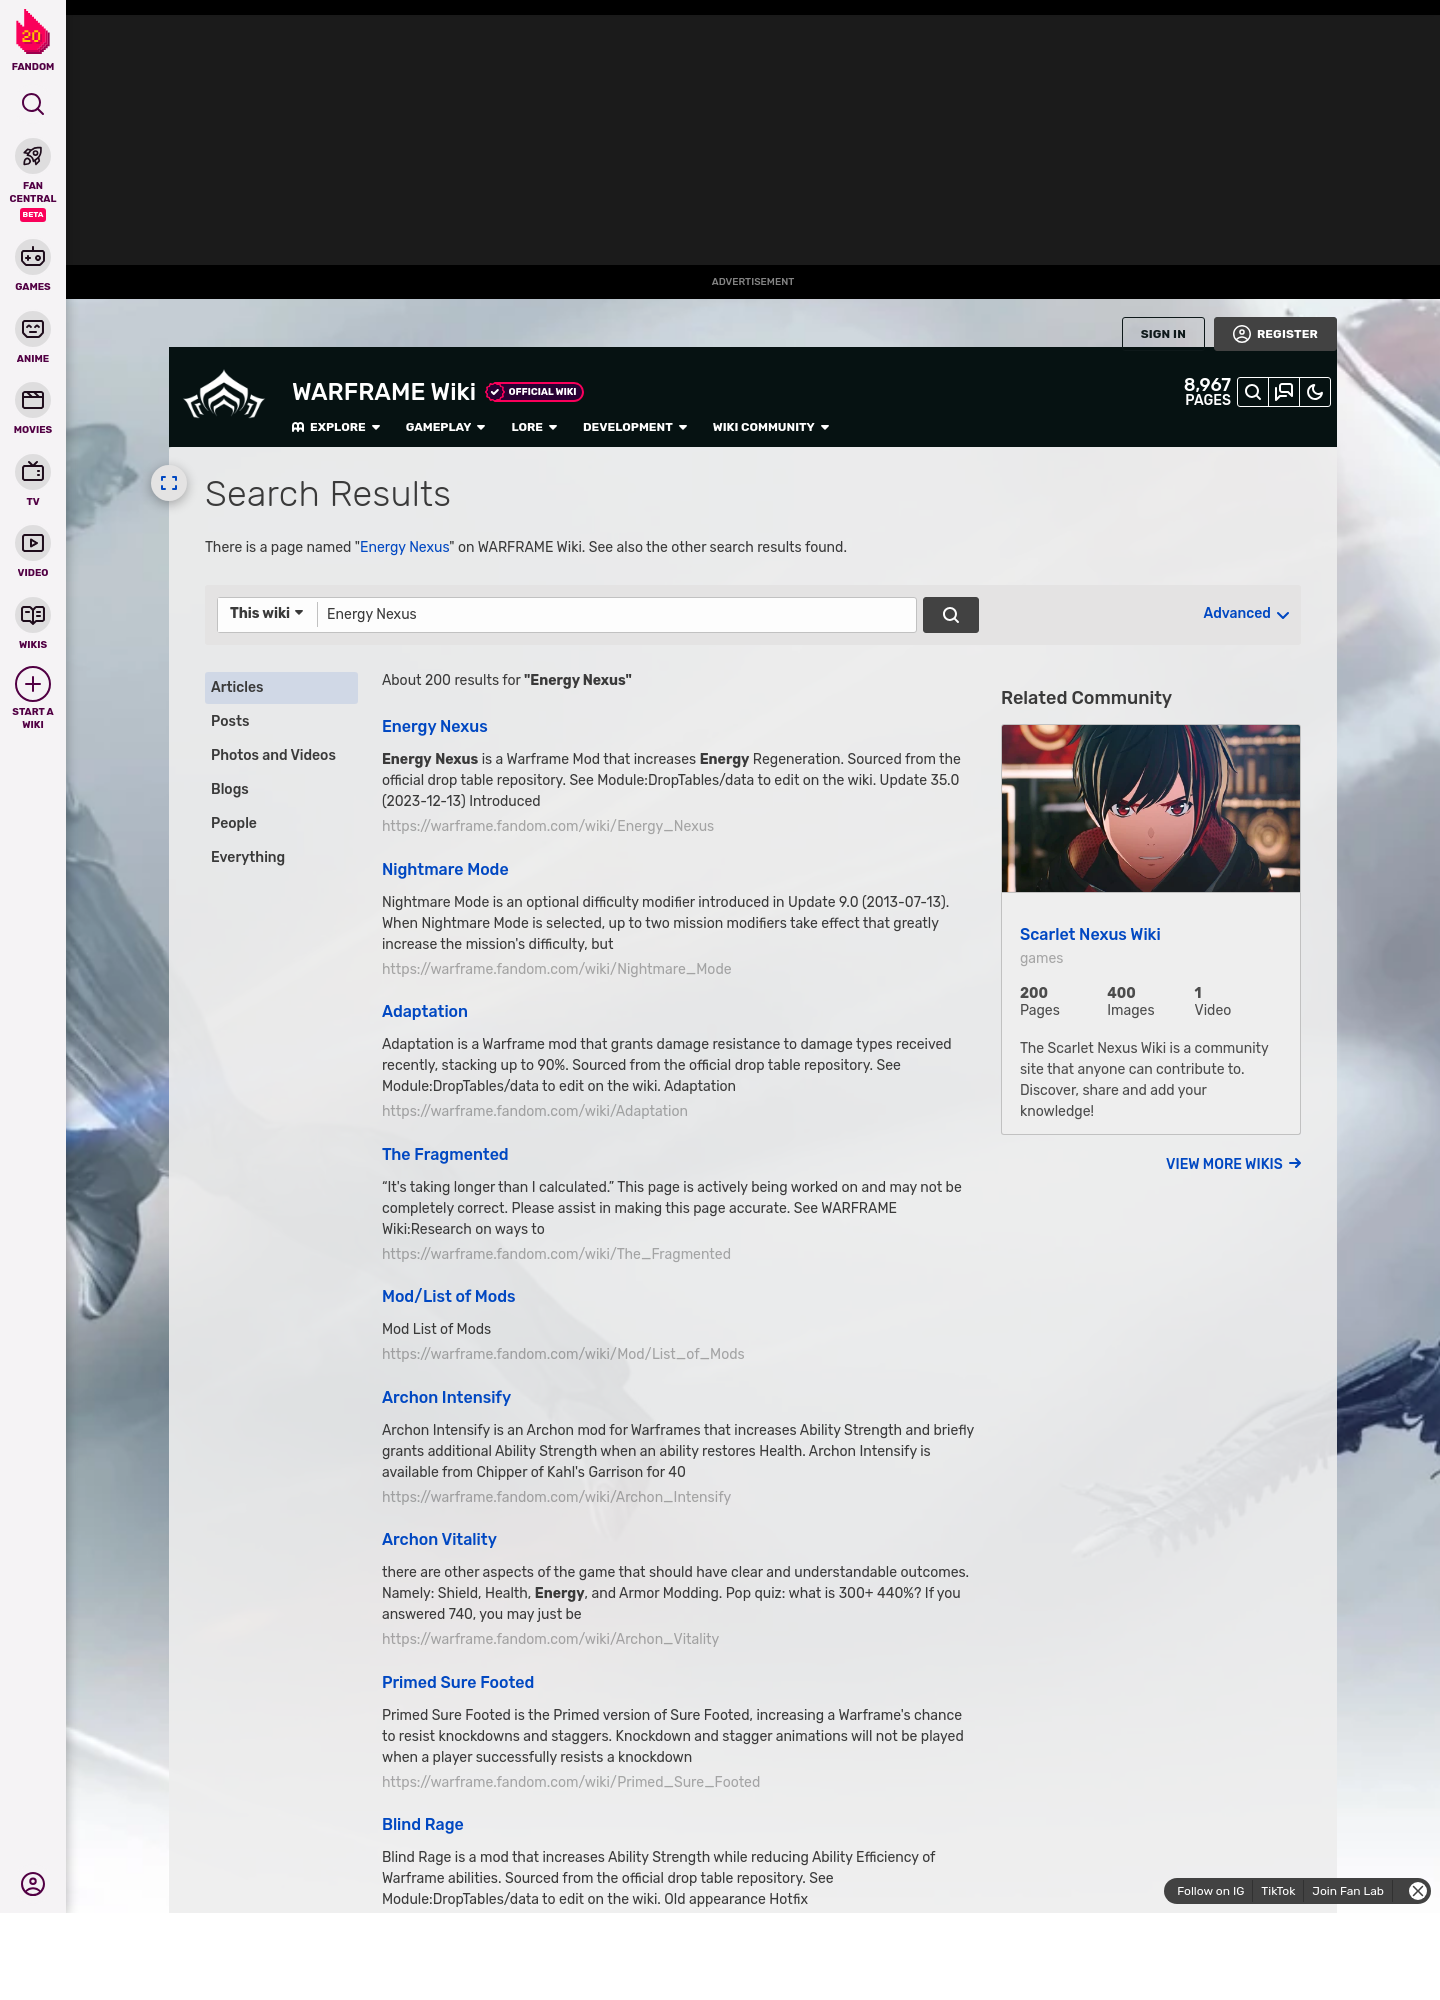Open the Nightmare Mode result
The image size is (1440, 2000).
click(445, 870)
